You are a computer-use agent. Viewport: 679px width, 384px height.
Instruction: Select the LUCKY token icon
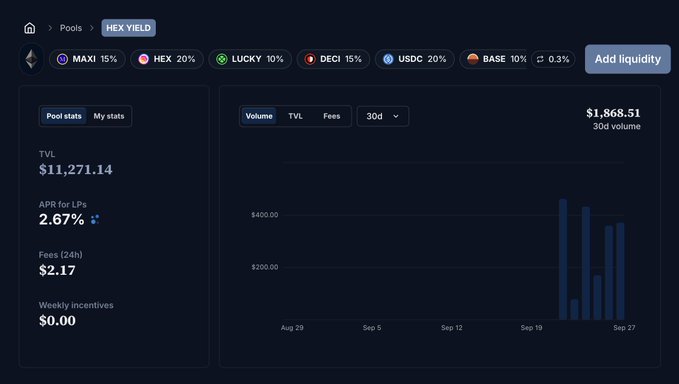(x=222, y=59)
